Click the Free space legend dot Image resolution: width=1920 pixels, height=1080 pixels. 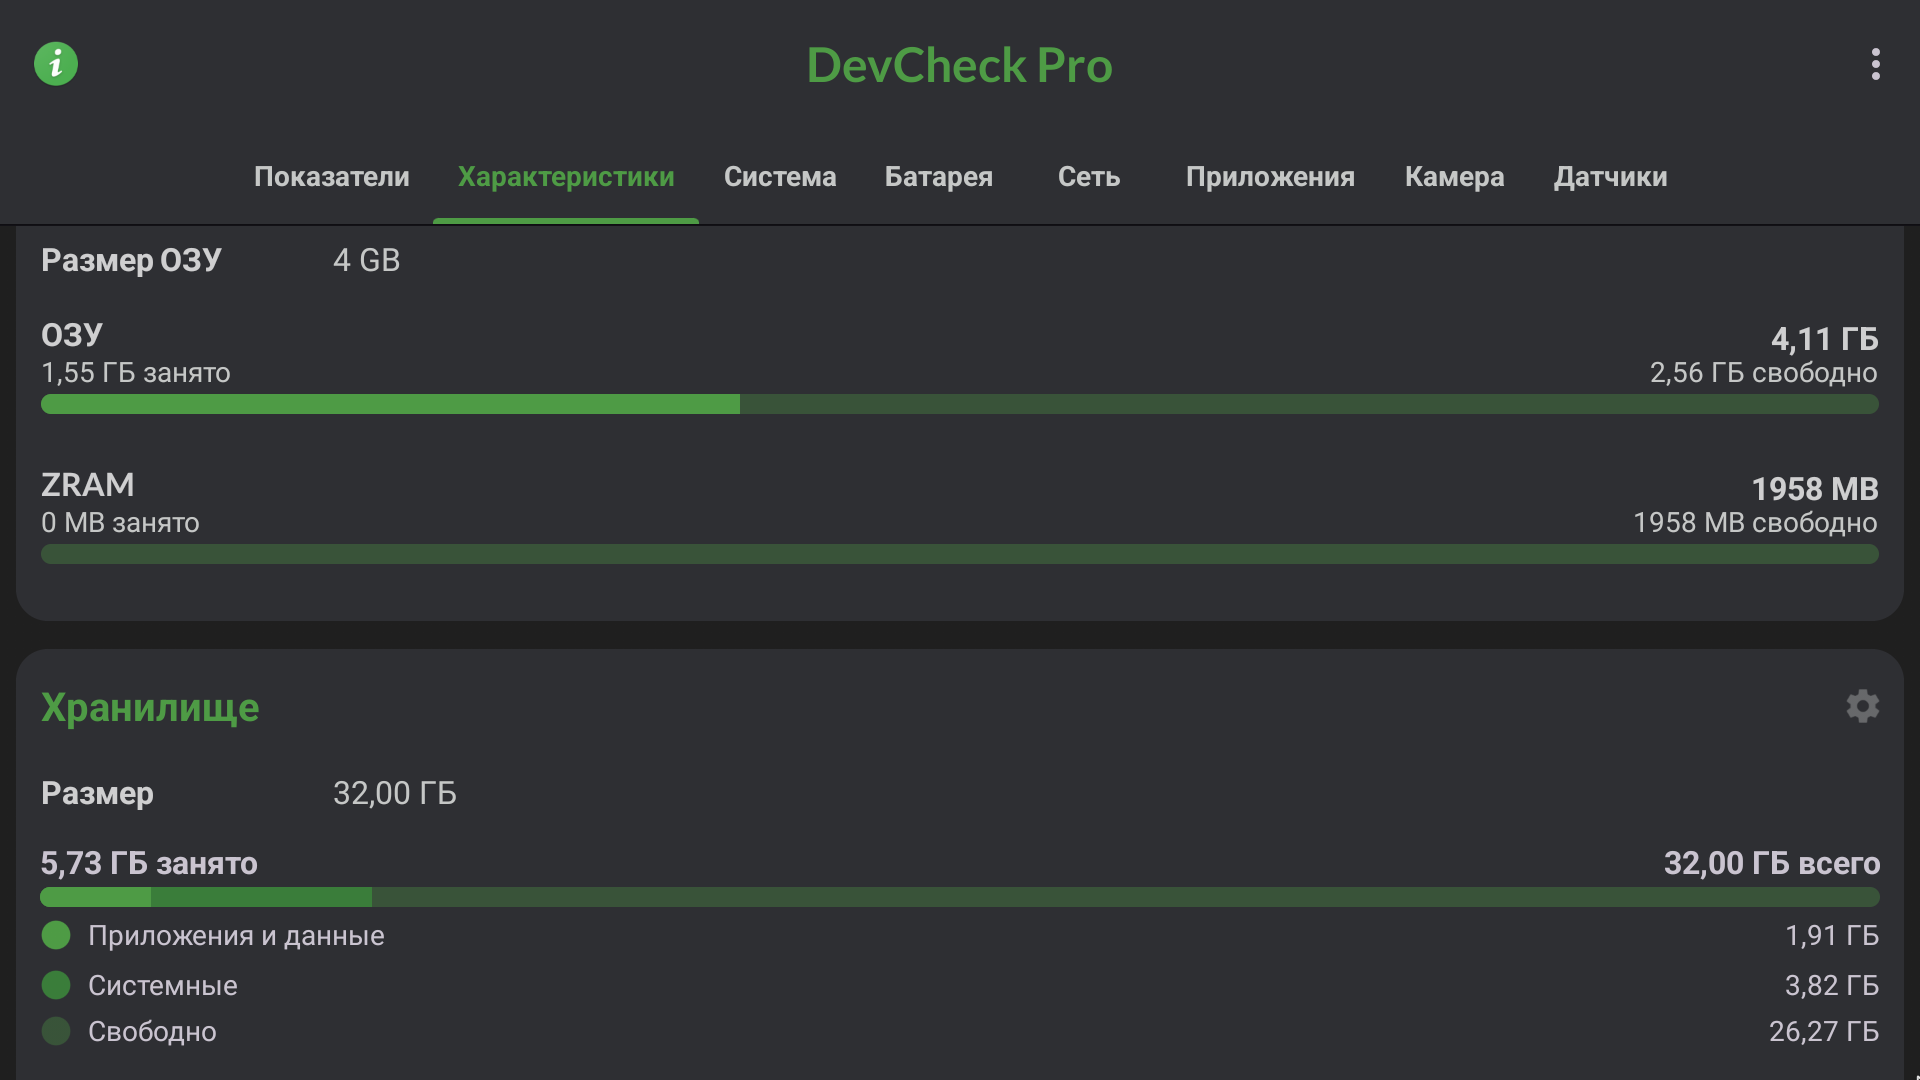pyautogui.click(x=56, y=1031)
